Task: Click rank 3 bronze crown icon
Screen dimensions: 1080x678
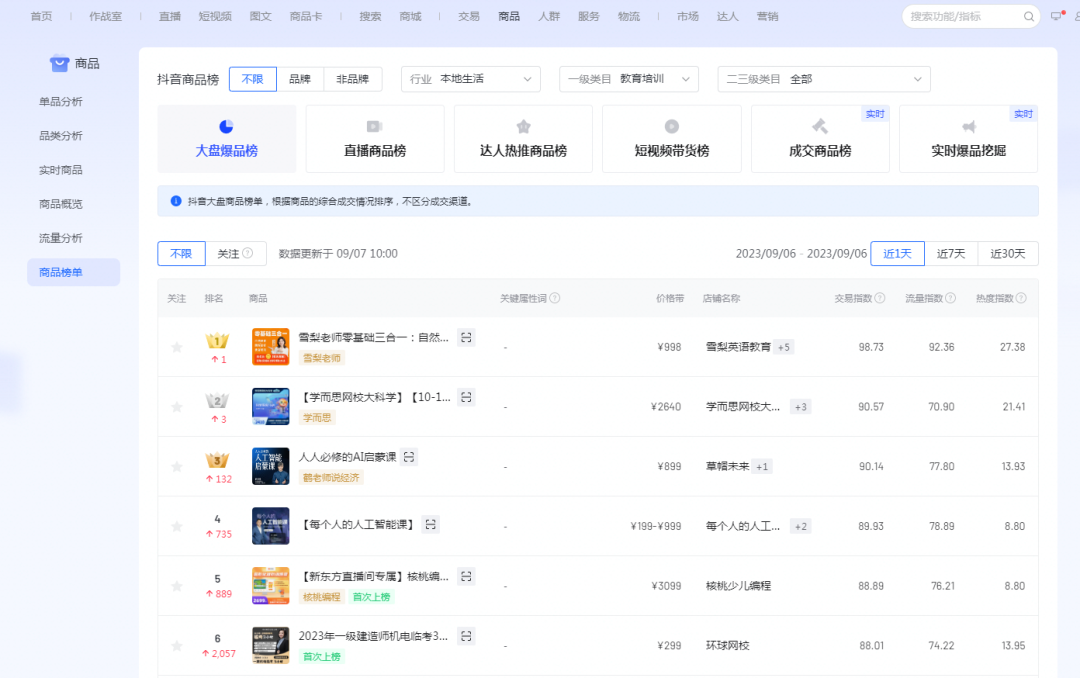Action: 218,460
